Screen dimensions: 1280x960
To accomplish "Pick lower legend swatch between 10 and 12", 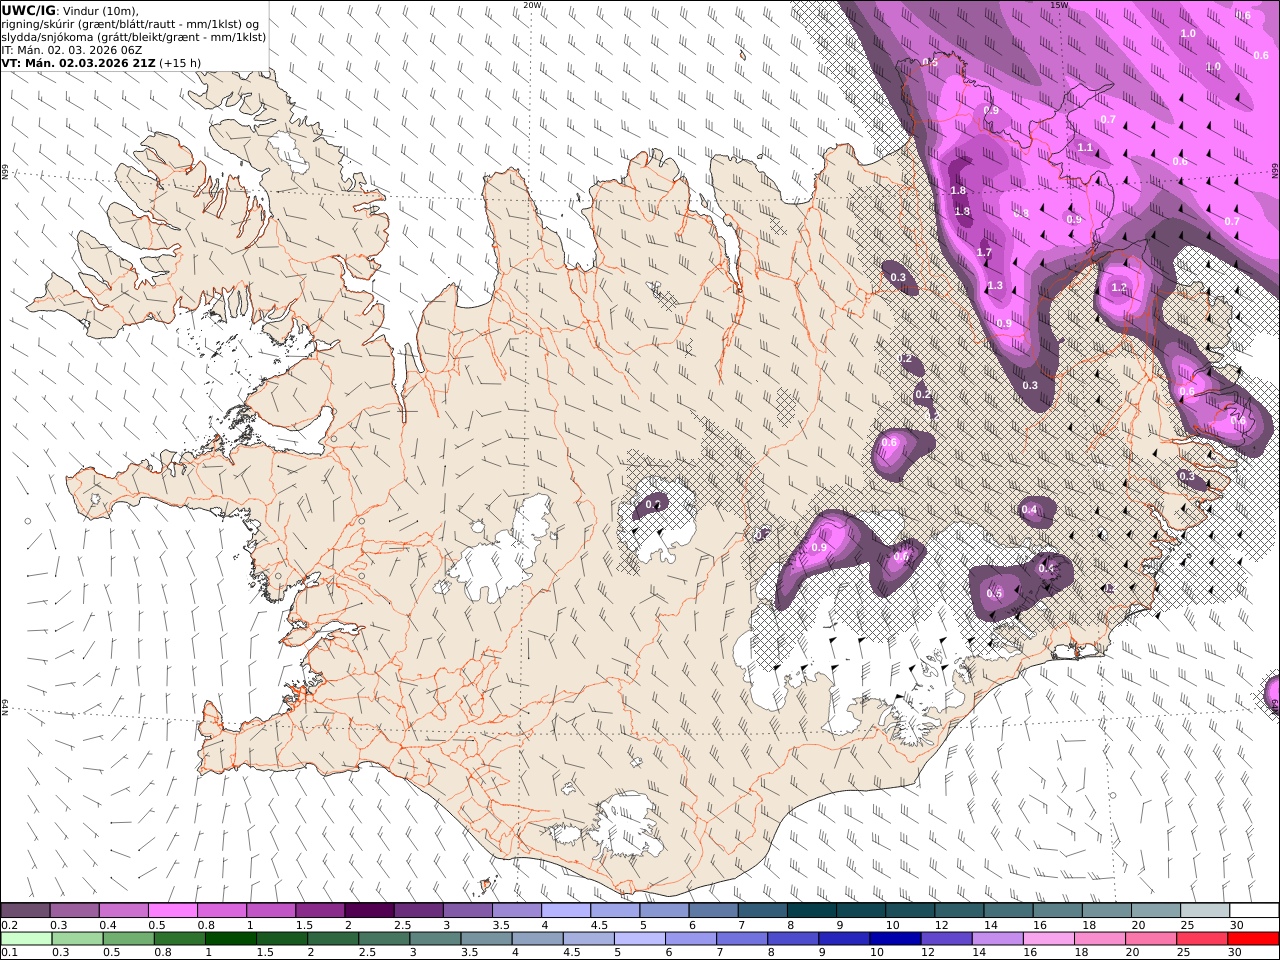I will [x=896, y=939].
